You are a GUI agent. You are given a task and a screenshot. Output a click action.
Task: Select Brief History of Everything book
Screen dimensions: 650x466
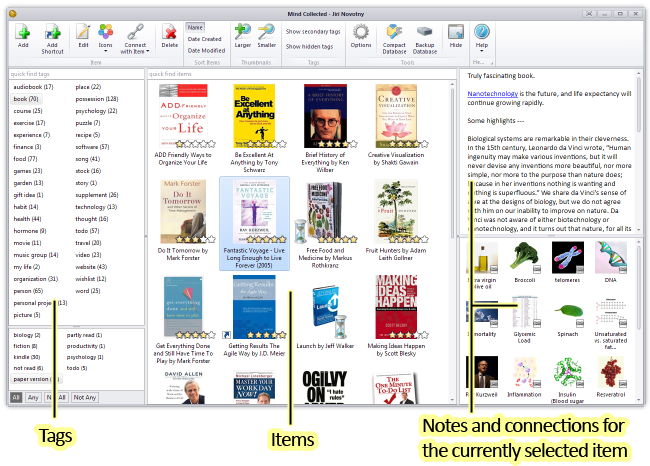point(325,116)
